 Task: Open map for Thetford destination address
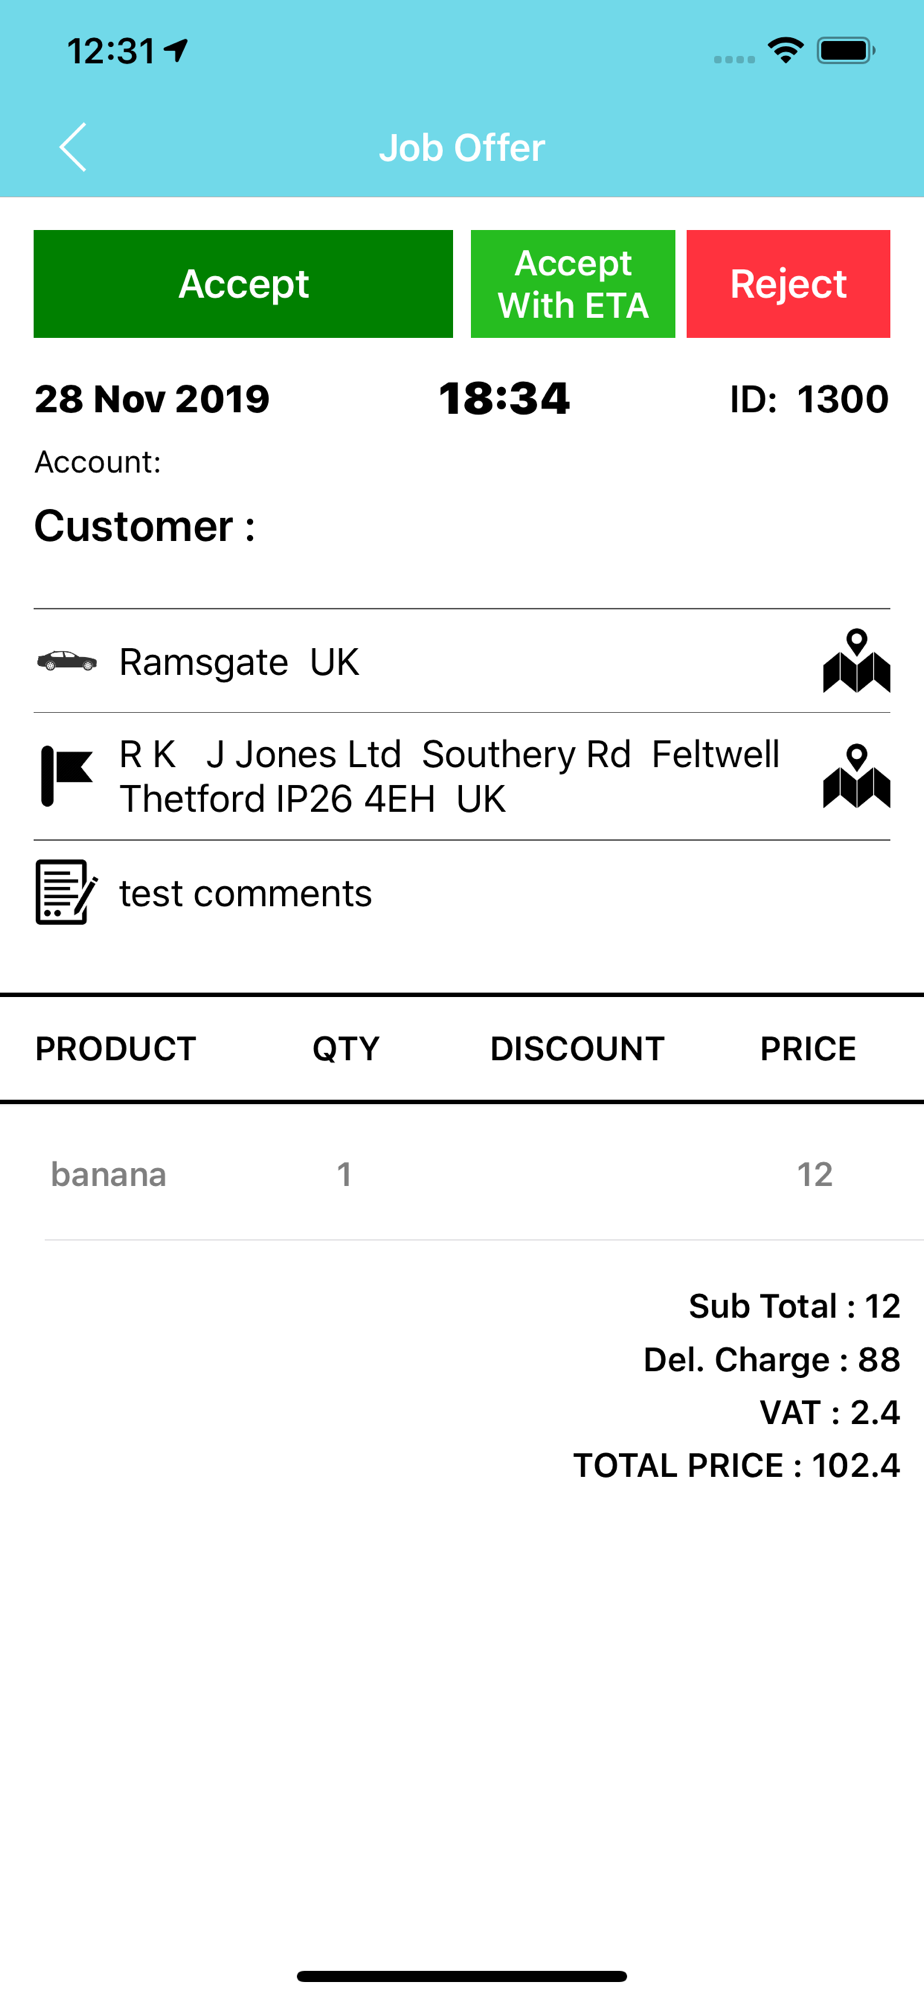pos(856,776)
